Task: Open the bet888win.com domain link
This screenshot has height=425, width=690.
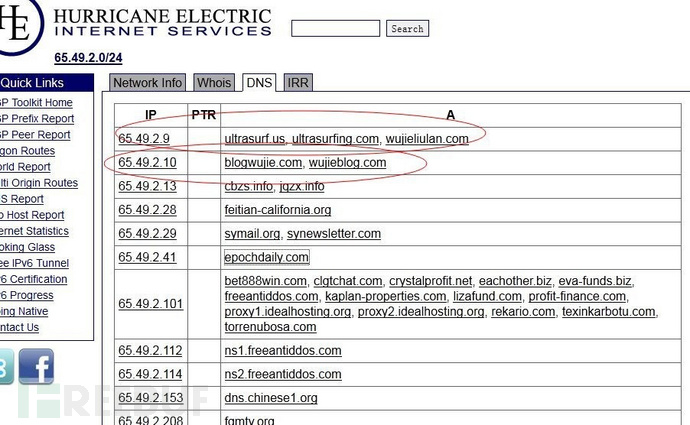Action: point(265,281)
